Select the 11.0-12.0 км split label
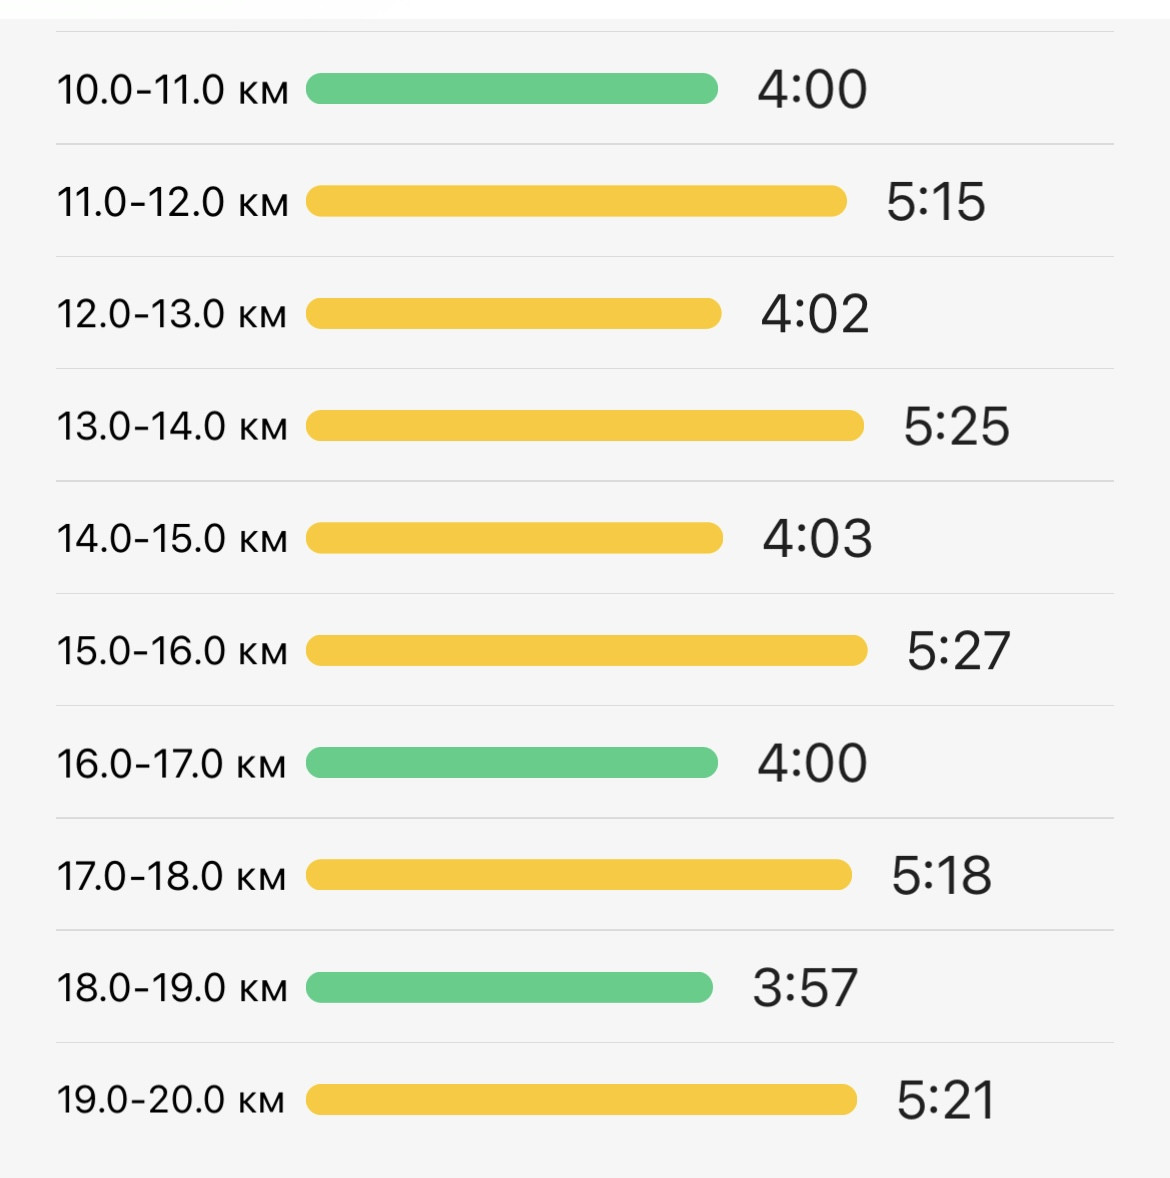The width and height of the screenshot is (1170, 1178). pyautogui.click(x=172, y=202)
